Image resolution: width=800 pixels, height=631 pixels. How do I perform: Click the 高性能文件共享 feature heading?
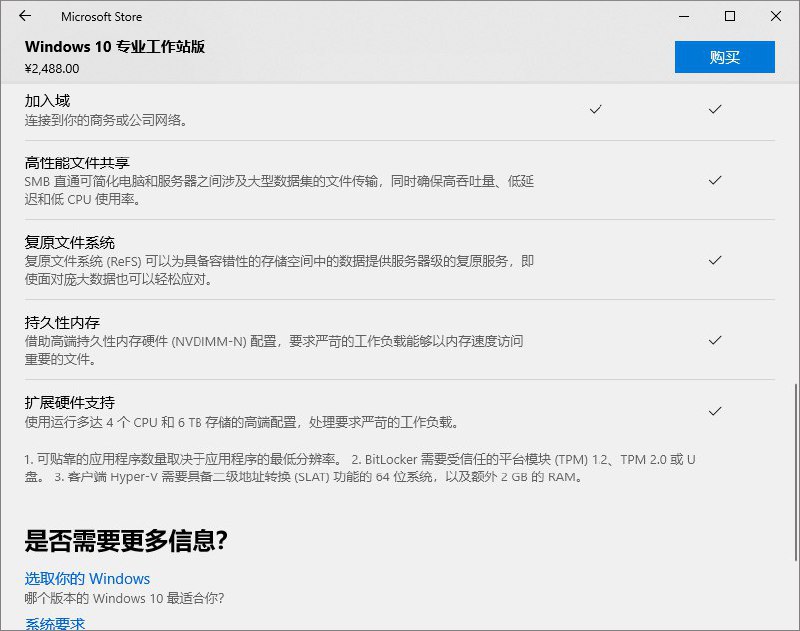coord(77,163)
